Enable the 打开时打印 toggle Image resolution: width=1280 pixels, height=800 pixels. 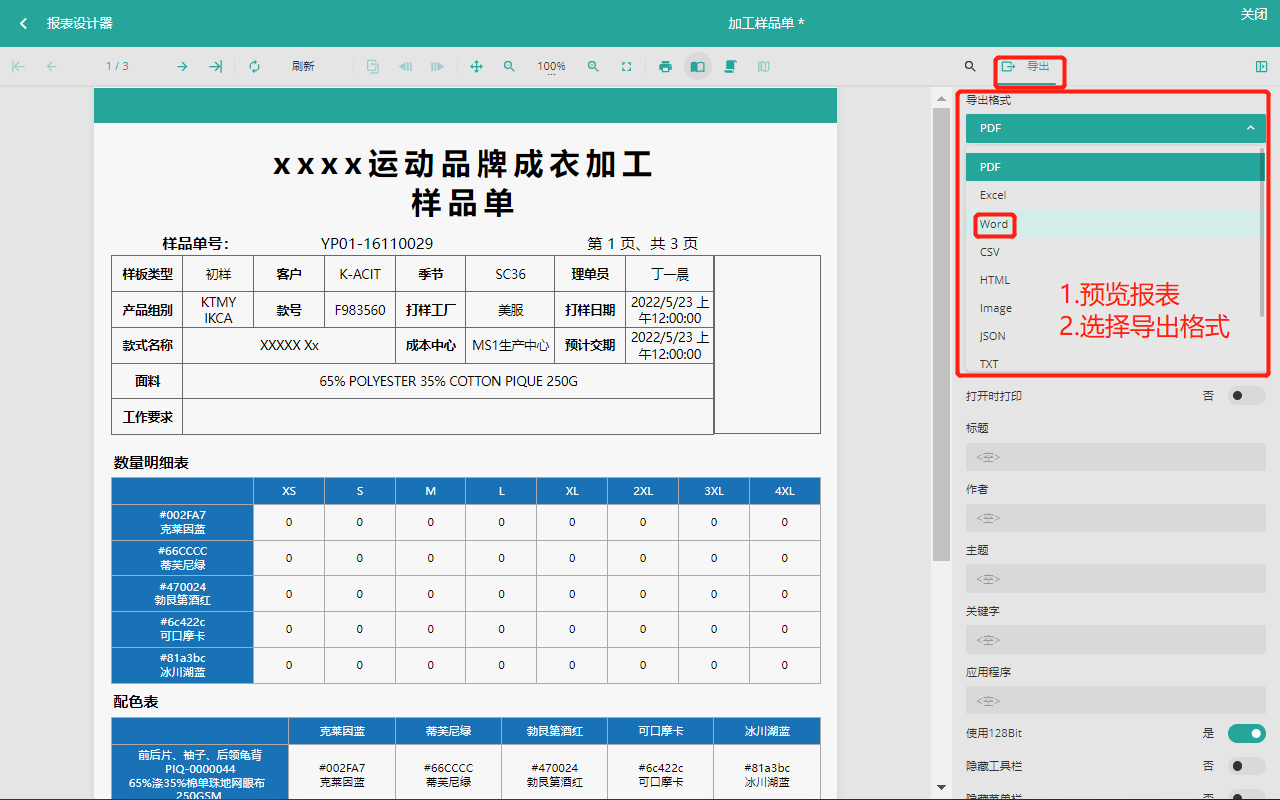[1246, 396]
